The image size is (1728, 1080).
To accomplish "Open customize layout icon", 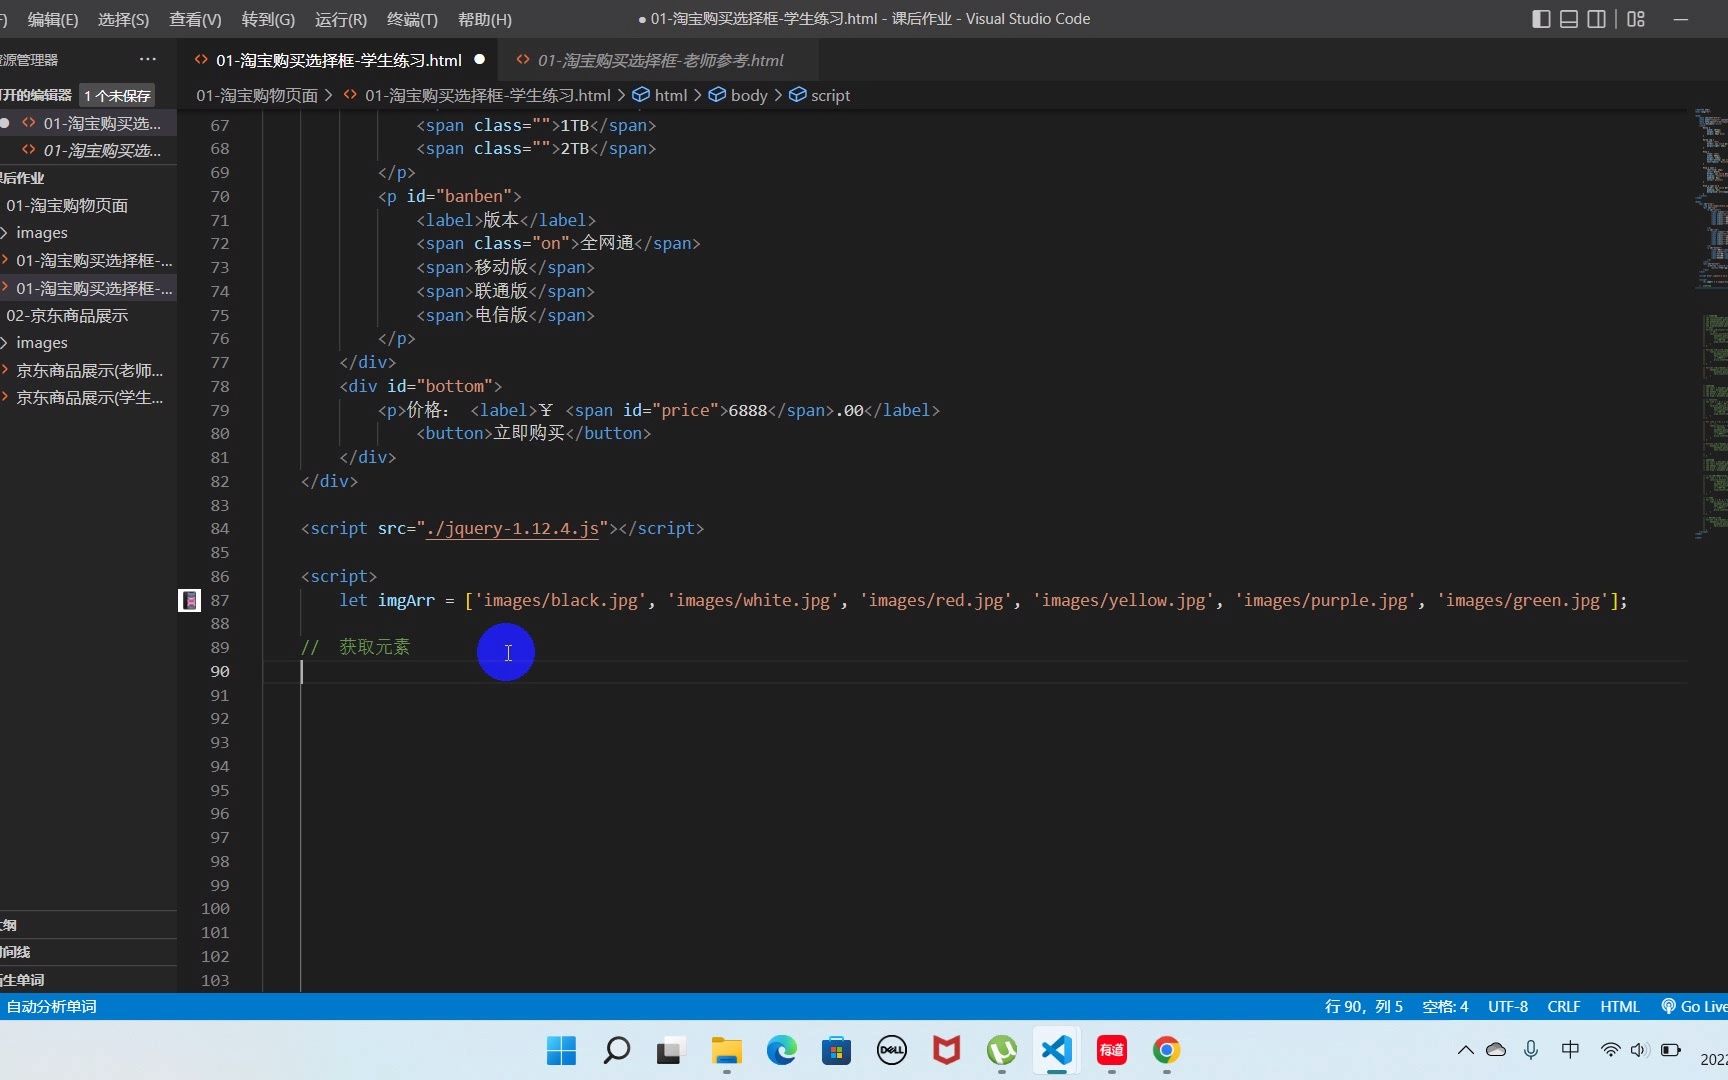I will point(1636,19).
